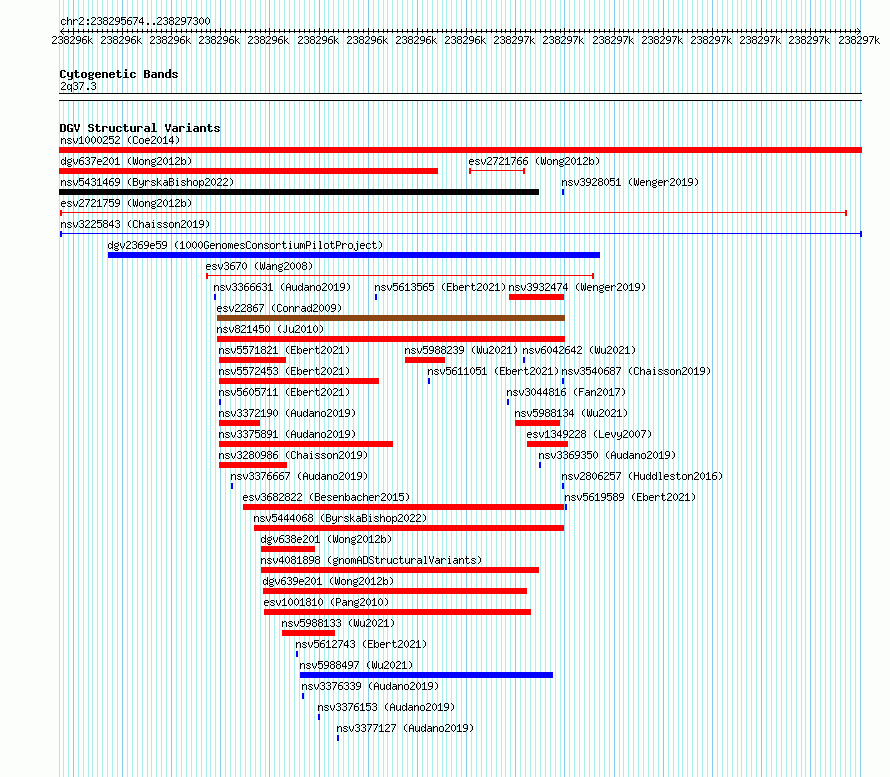The image size is (890, 777).
Task: Open nsv5444068 (ByrskaBishop2022) variant
Action: pyautogui.click(x=340, y=518)
